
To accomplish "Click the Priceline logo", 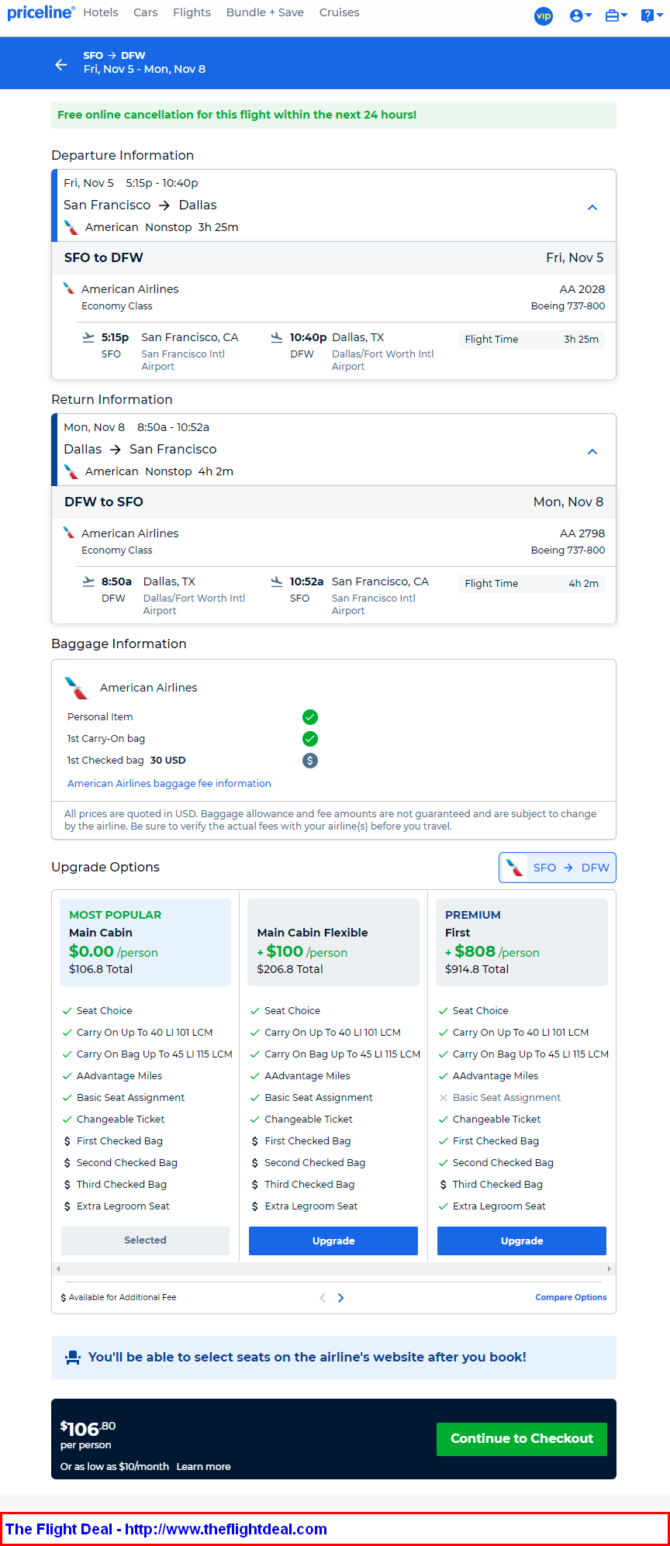I will click(40, 13).
